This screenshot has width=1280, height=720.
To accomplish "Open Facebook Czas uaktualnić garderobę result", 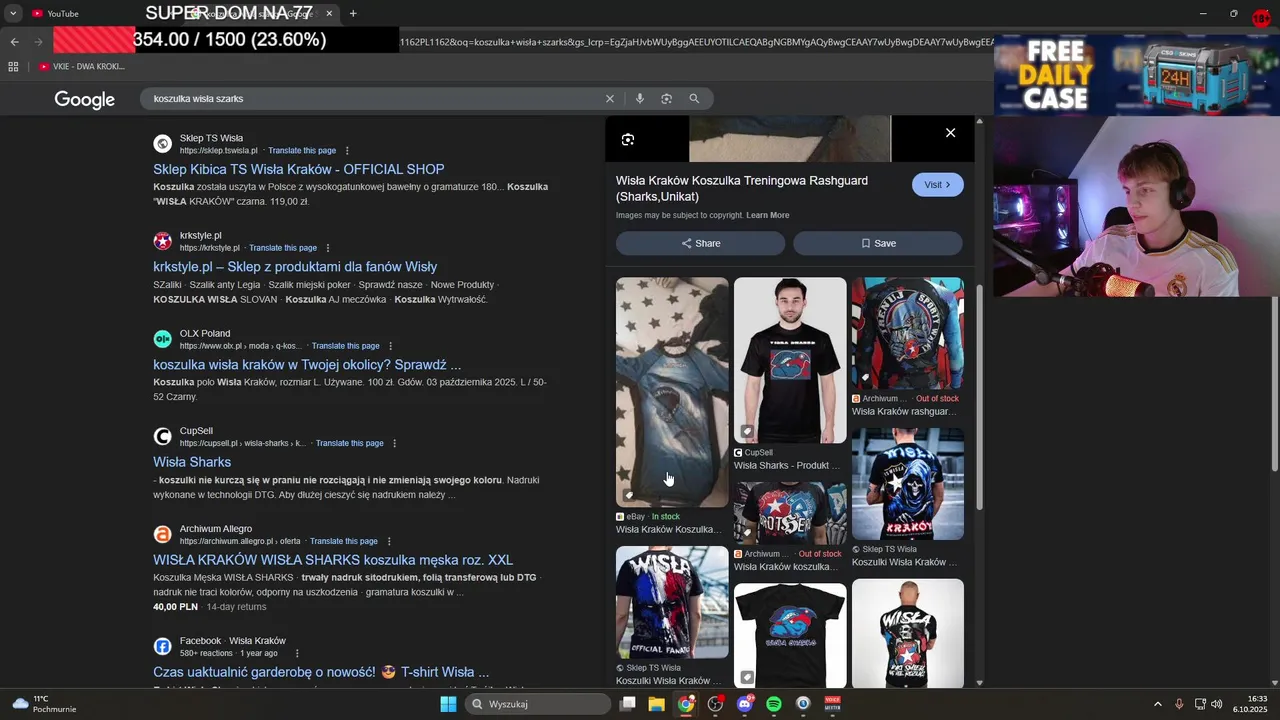I will point(321,672).
